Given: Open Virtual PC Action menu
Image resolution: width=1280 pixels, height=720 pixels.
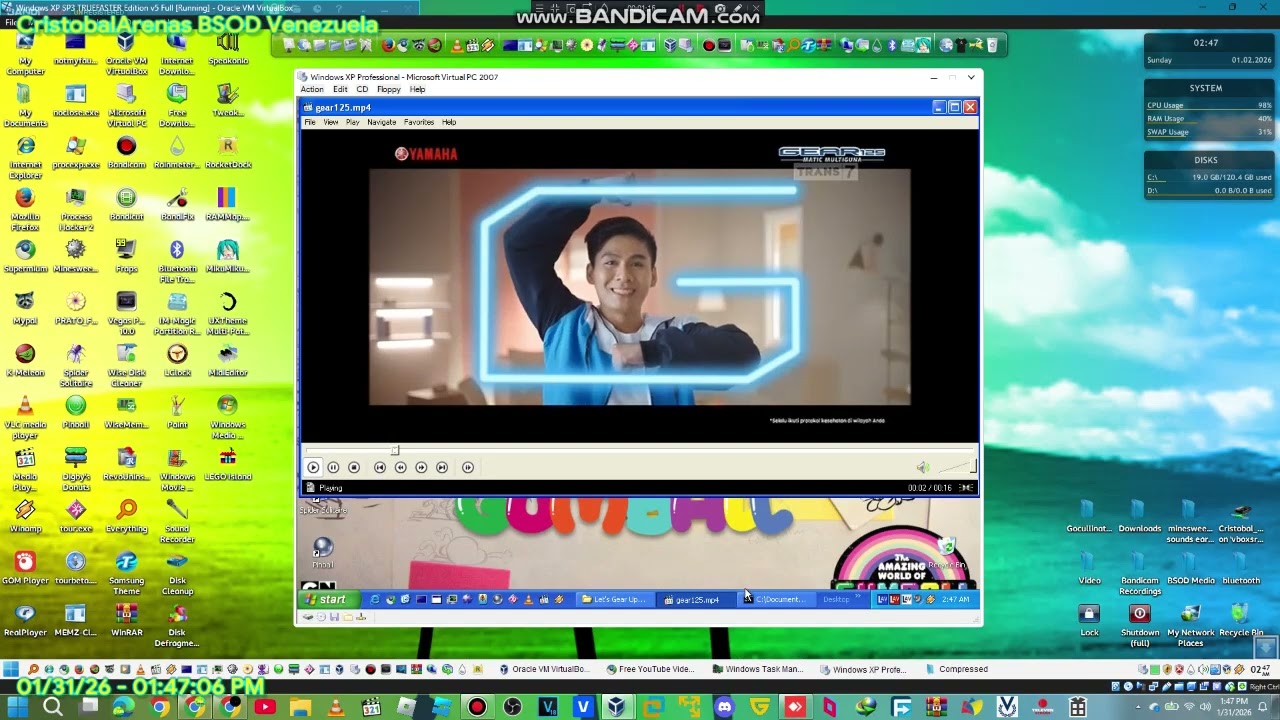Looking at the screenshot, I should click(x=312, y=90).
